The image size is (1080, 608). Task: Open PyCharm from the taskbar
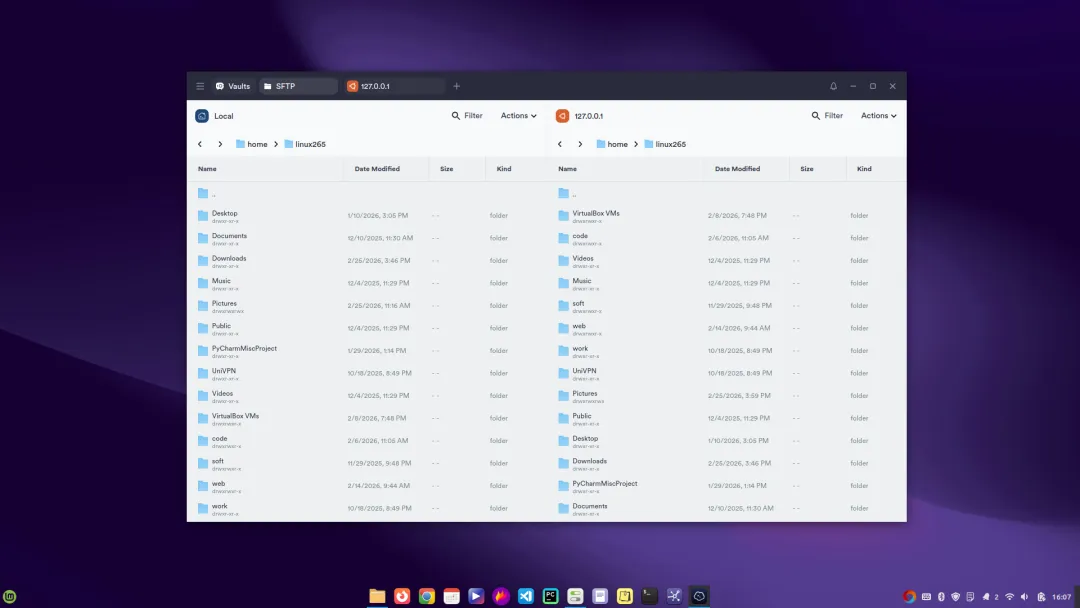coord(550,596)
